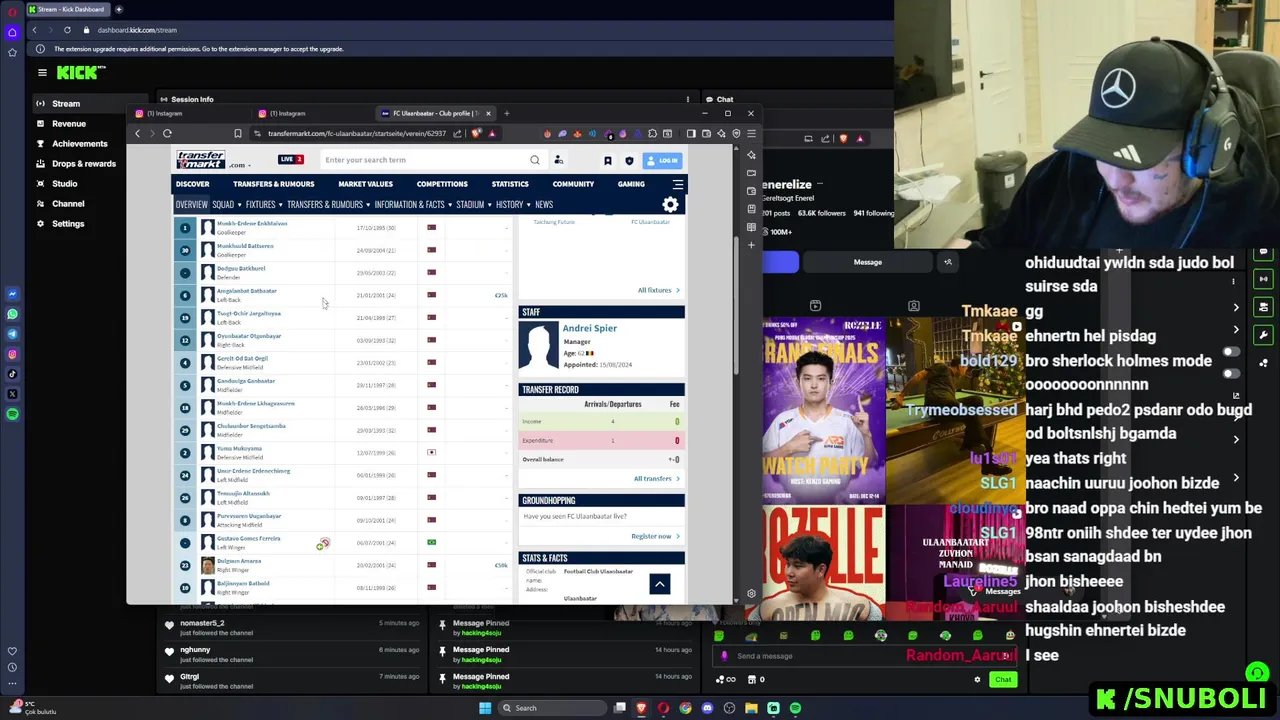
Task: Click the green Chat send button
Action: click(1003, 679)
